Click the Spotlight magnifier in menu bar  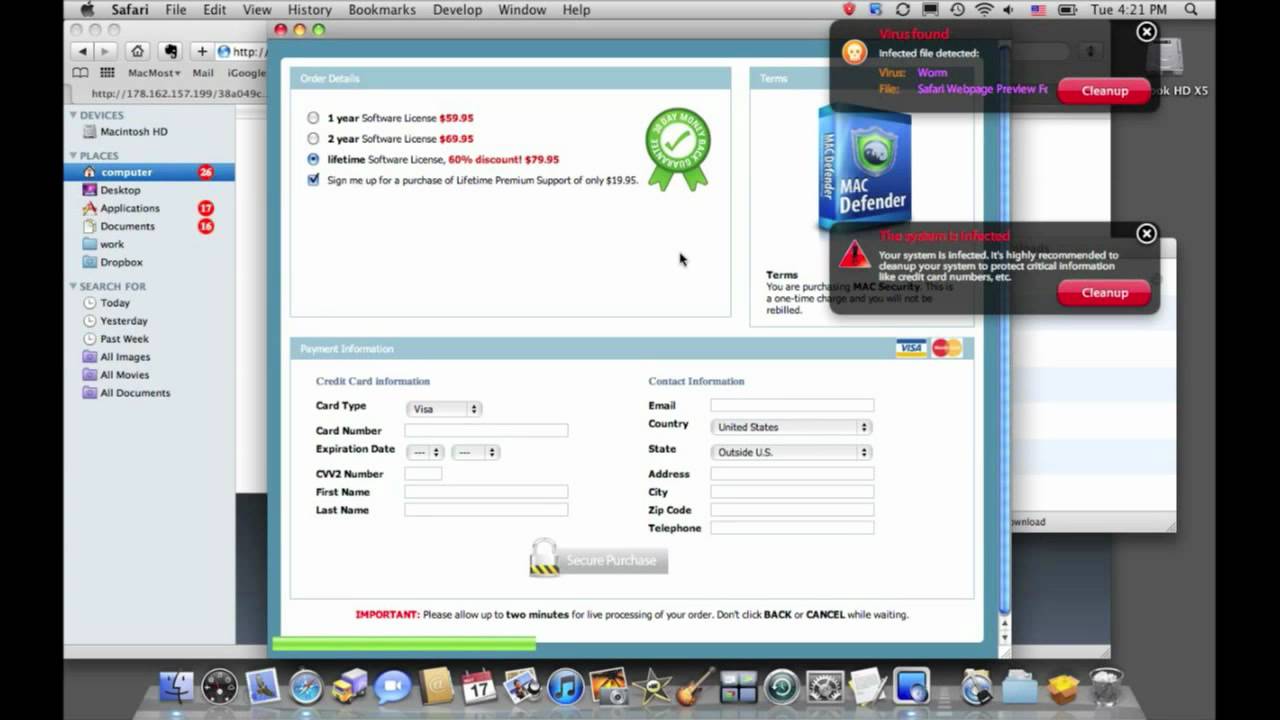point(1191,9)
